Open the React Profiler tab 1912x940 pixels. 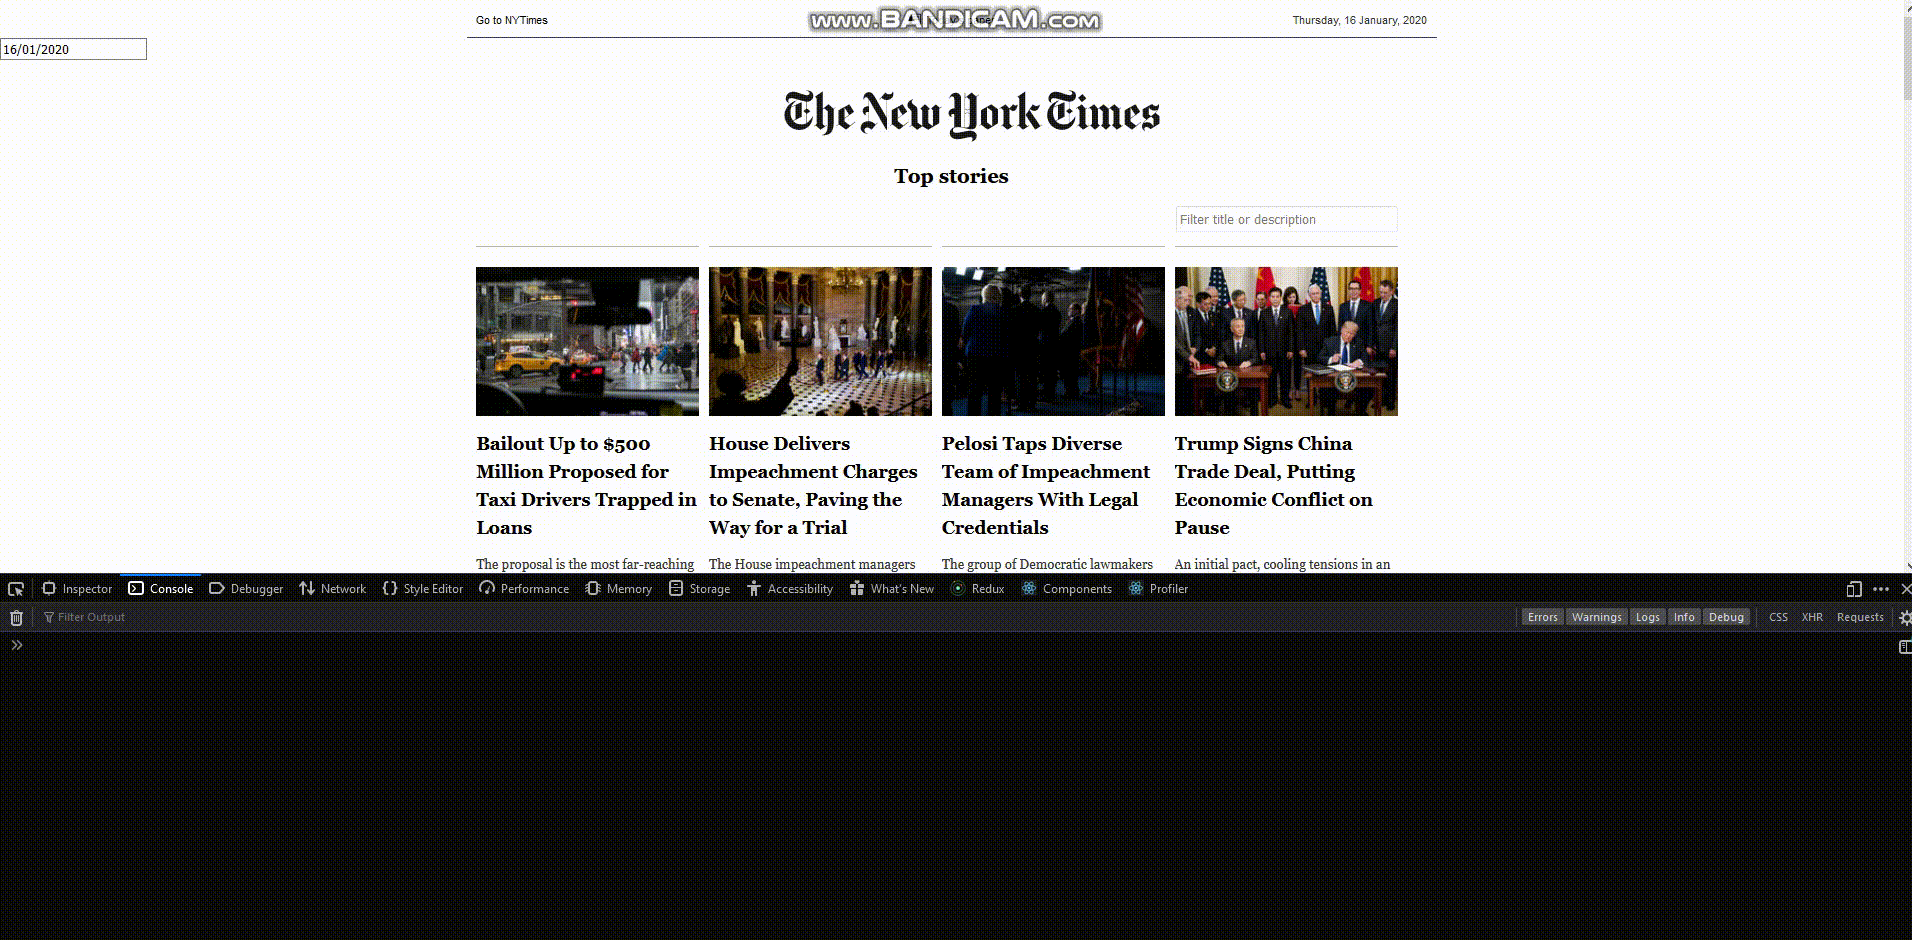(x=1158, y=589)
